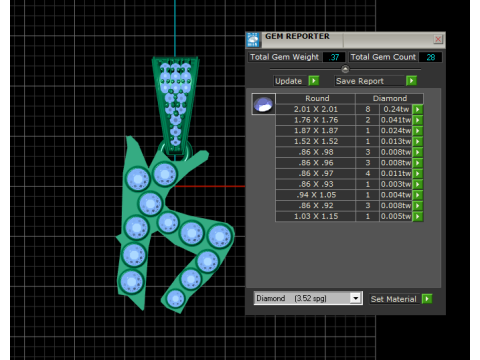Click green arrow on .86 X .93 row
The width and height of the screenshot is (480, 360).
click(x=418, y=184)
